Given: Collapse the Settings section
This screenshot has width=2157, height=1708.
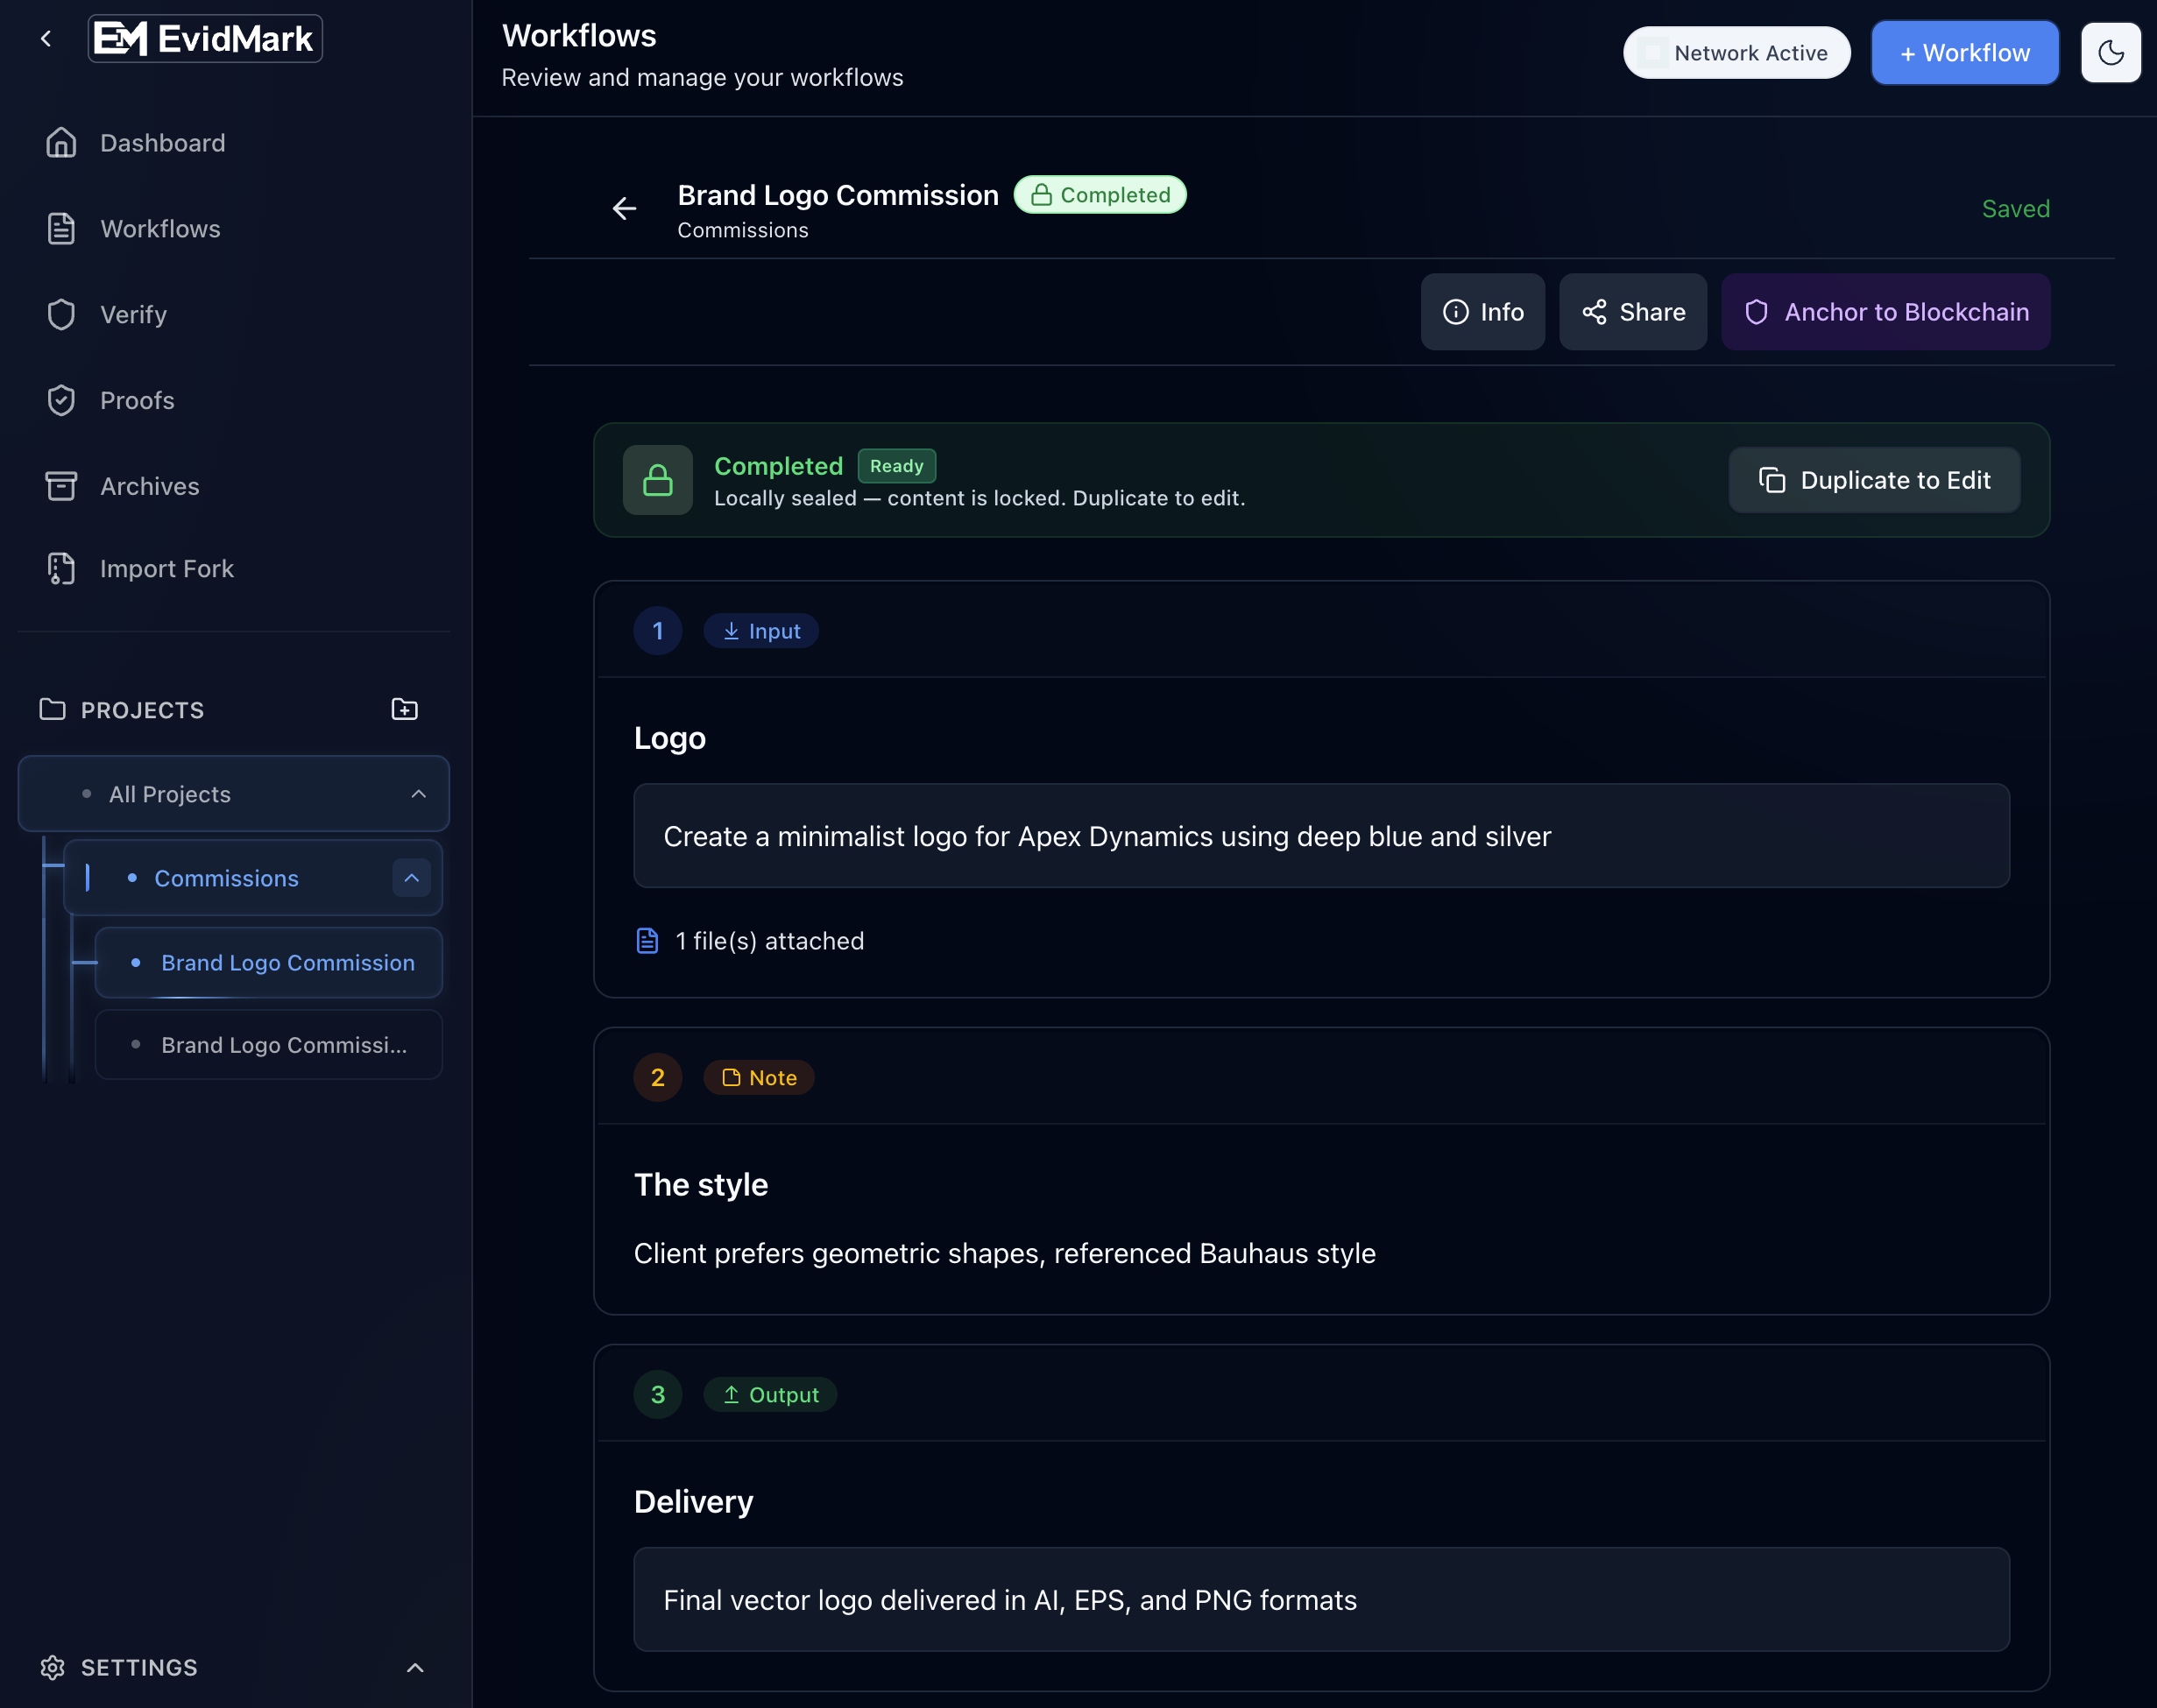Looking at the screenshot, I should coord(416,1666).
